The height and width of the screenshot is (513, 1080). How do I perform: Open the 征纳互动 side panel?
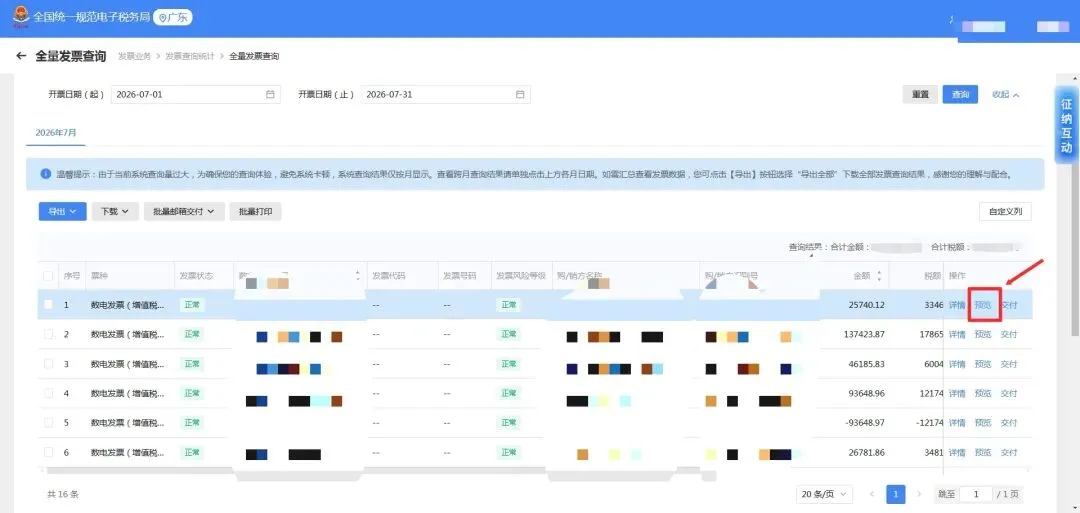click(x=1066, y=126)
